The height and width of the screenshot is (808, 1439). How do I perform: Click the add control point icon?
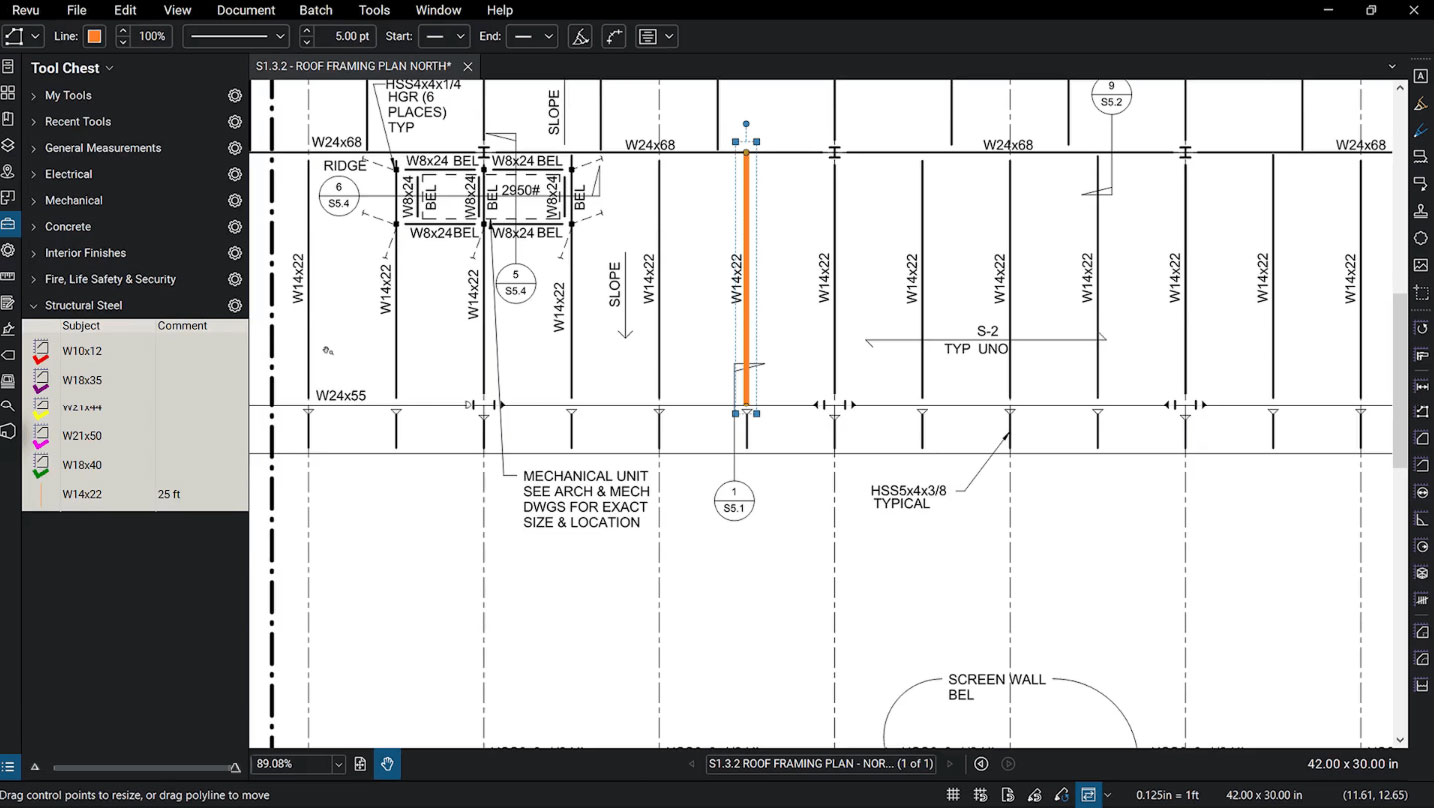click(x=613, y=36)
